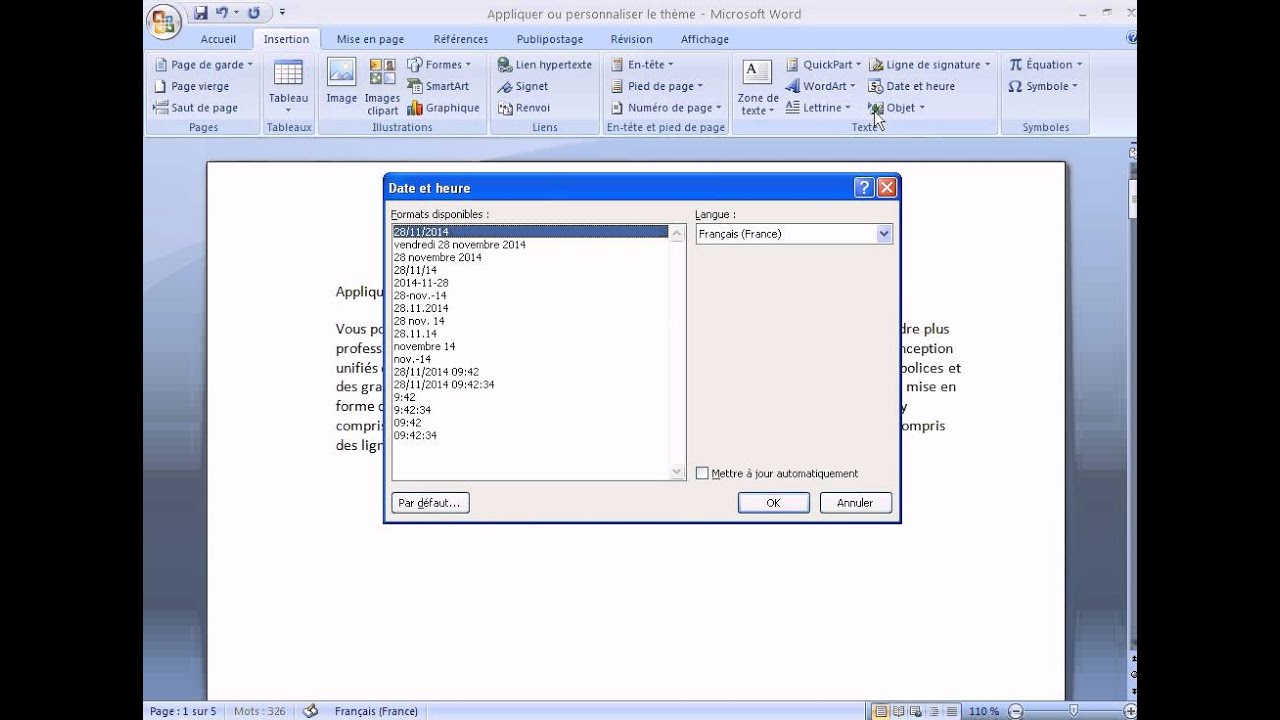
Task: Click the Par défaut... button
Action: [430, 503]
